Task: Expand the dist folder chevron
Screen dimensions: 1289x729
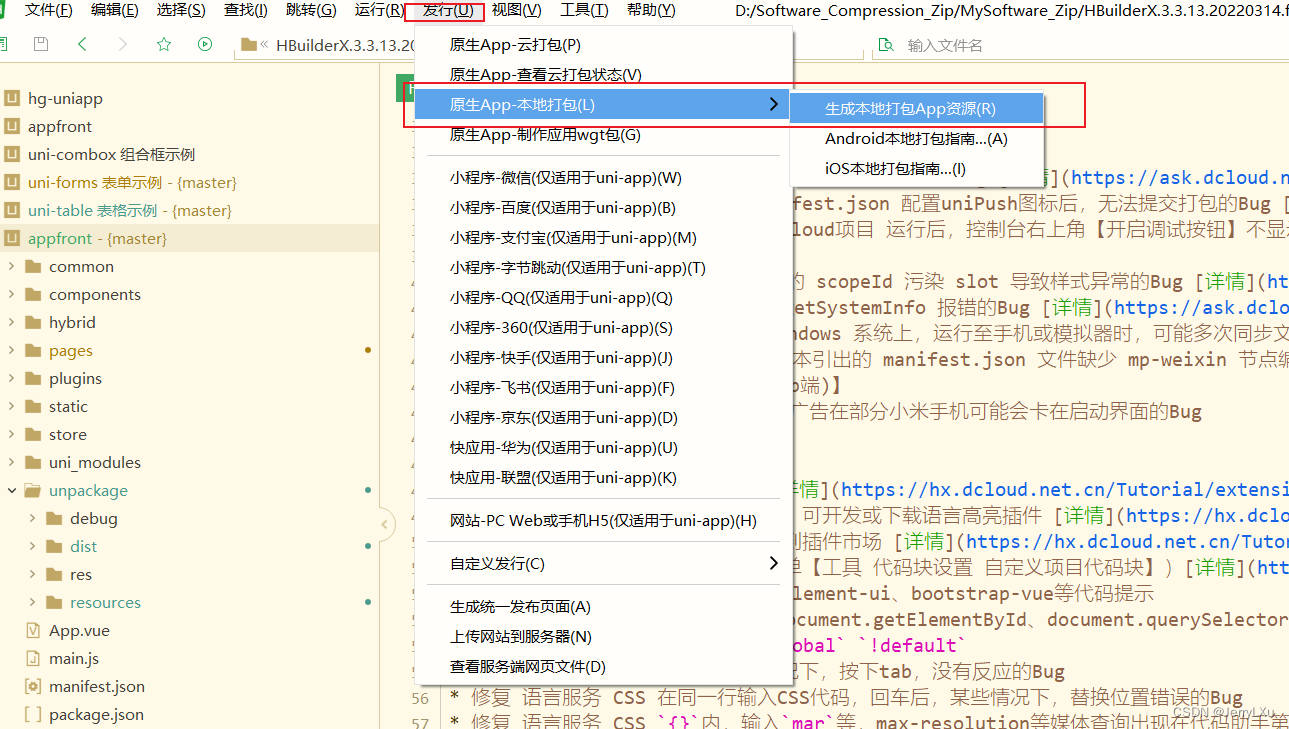Action: click(32, 546)
